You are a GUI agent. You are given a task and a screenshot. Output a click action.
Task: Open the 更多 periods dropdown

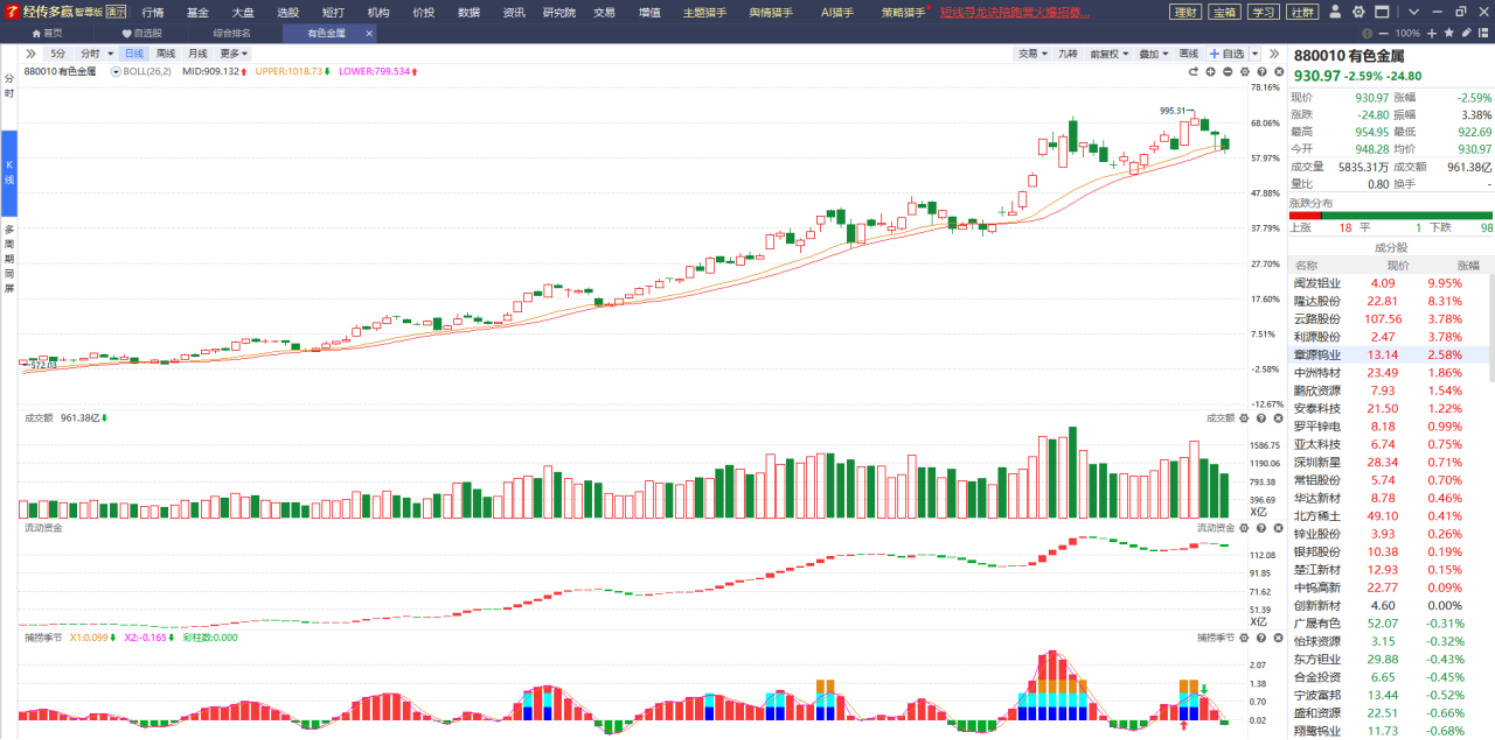[234, 53]
